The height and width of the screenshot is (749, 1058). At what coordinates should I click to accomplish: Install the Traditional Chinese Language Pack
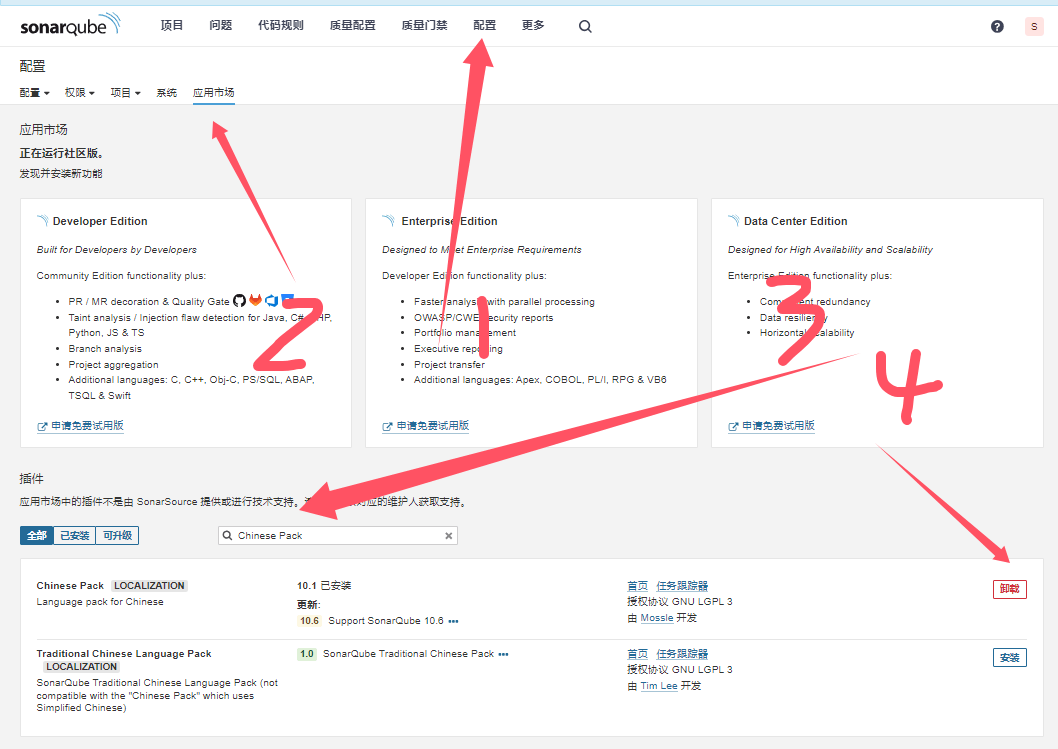coord(1009,657)
